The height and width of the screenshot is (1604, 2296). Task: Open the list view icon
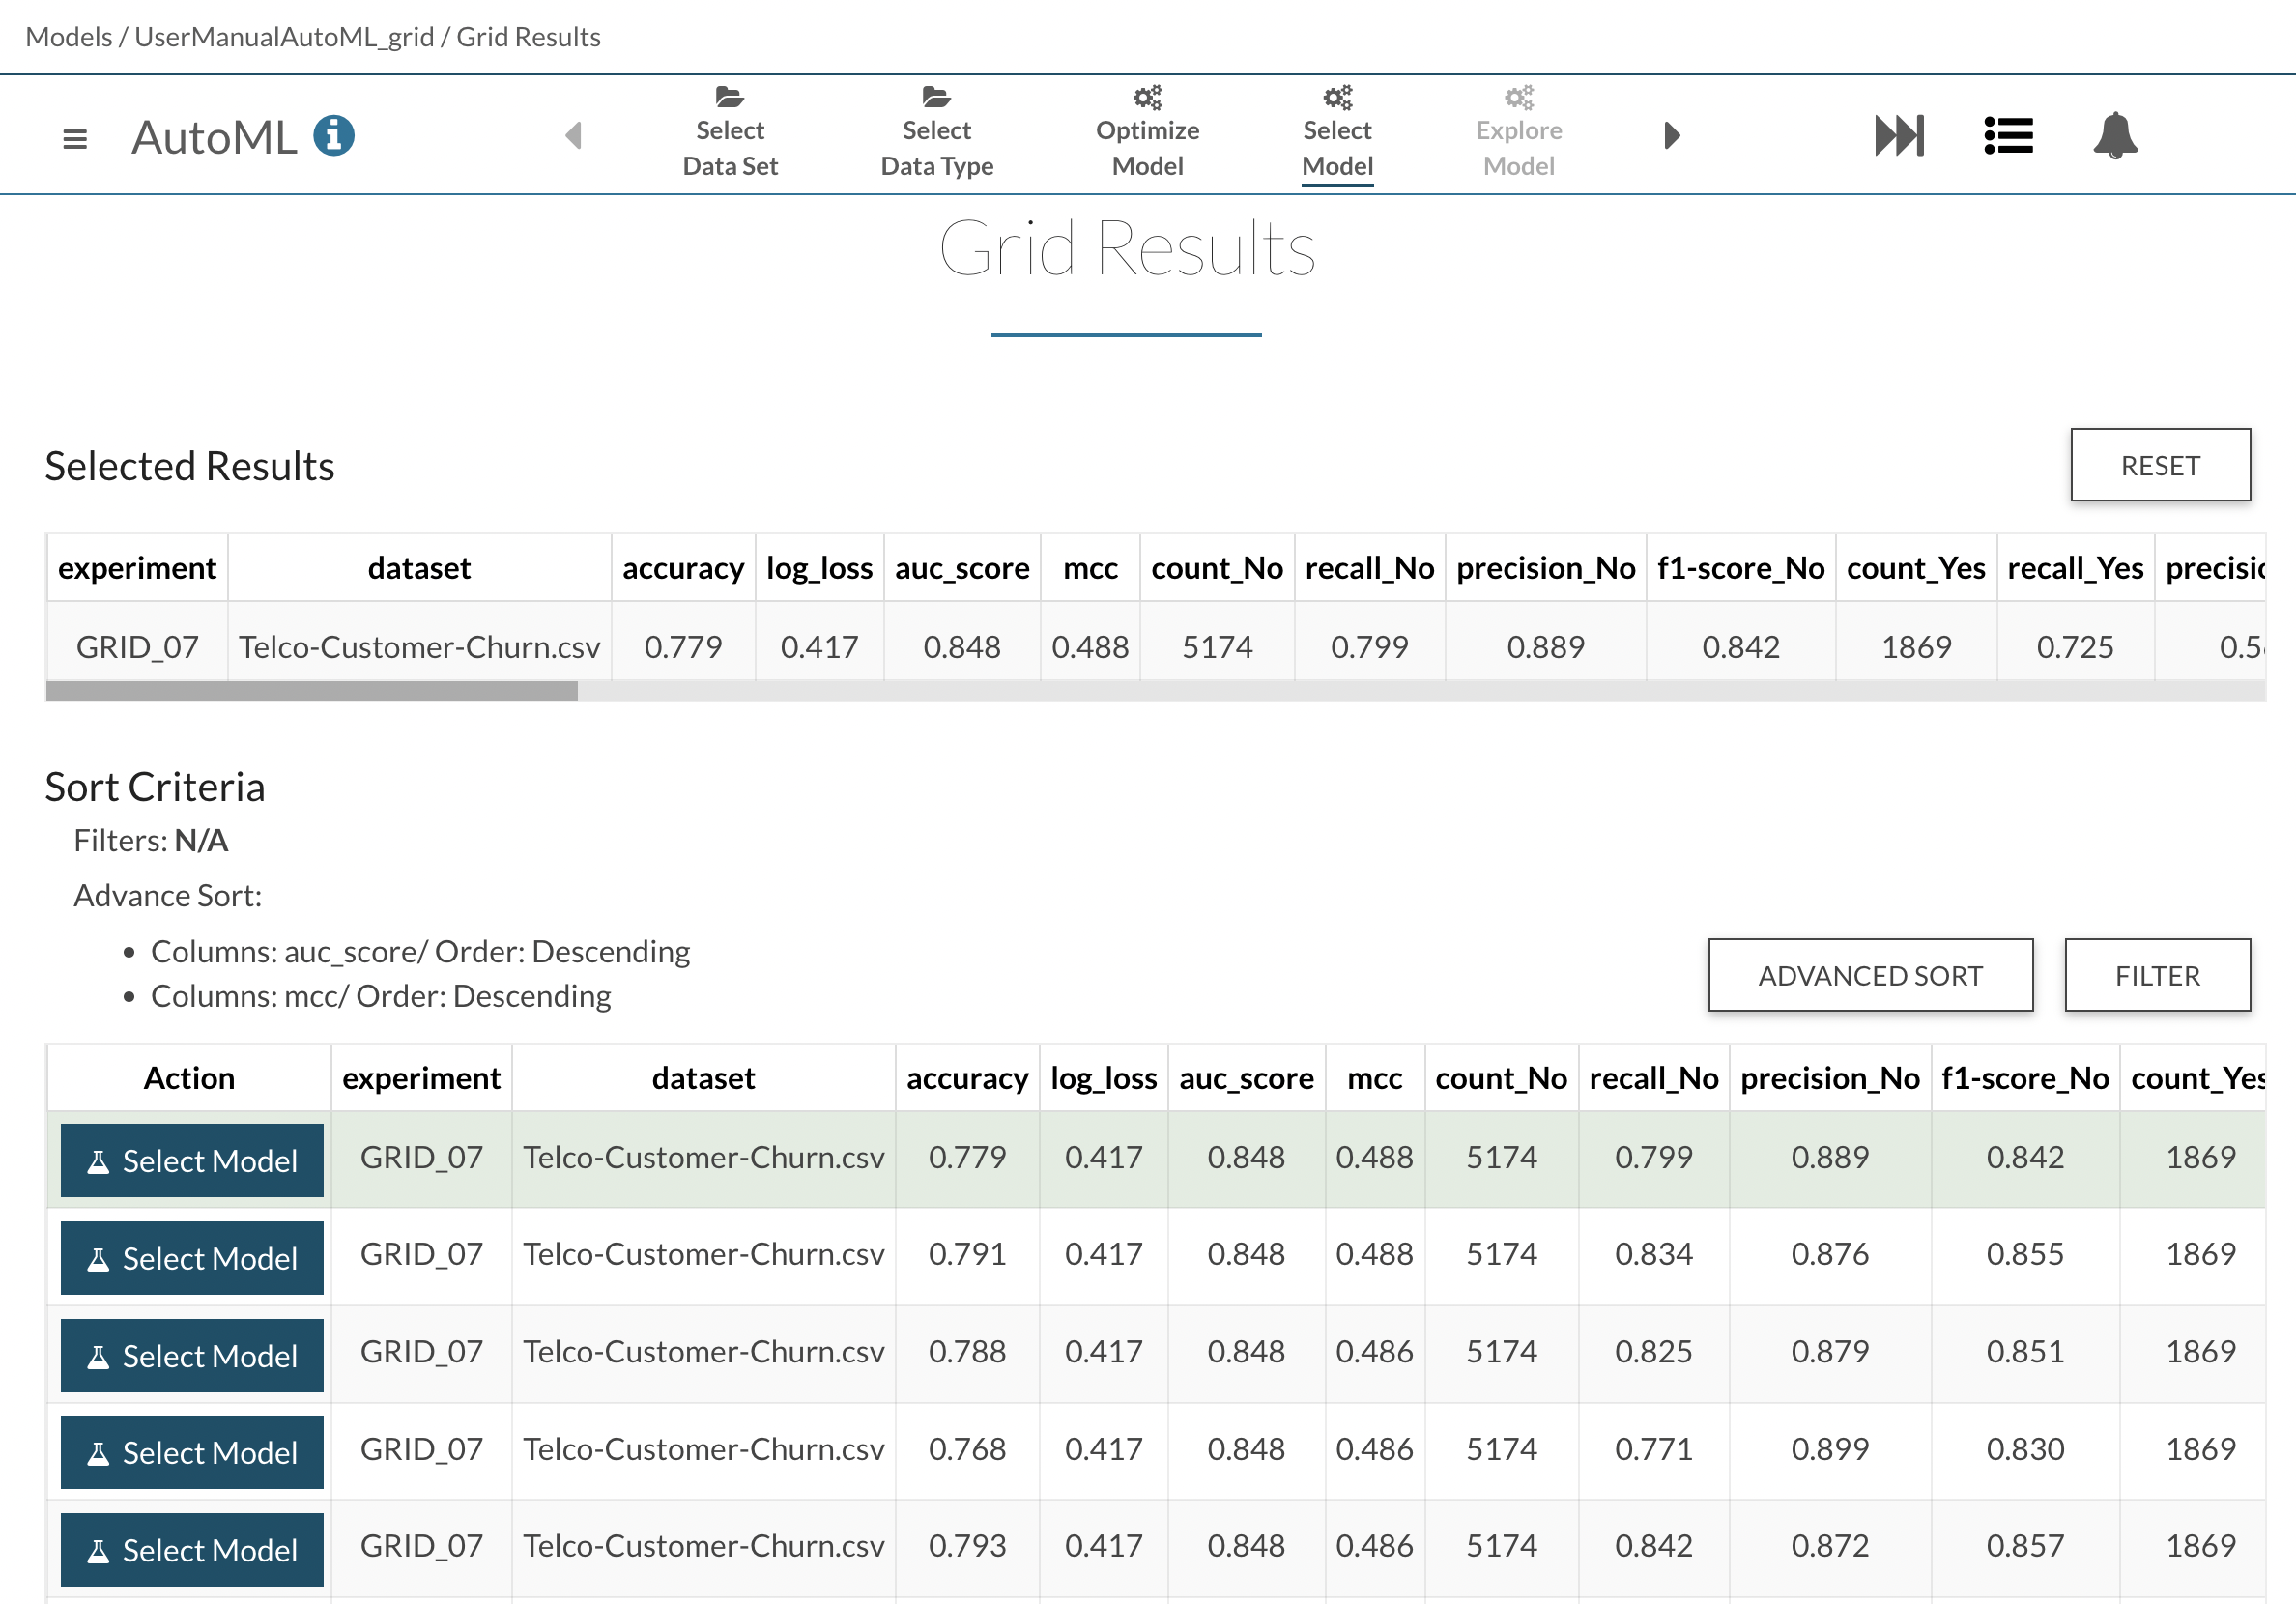(x=2008, y=136)
